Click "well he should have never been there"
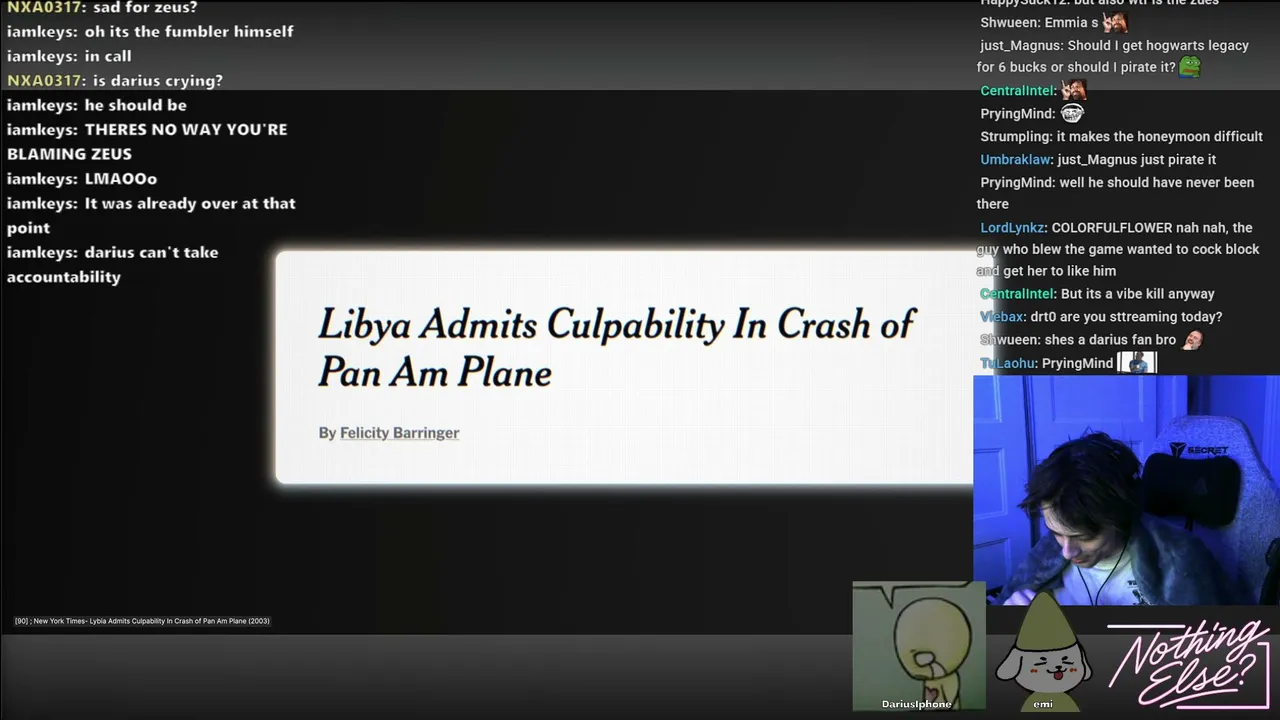1280x720 pixels. (x=1115, y=193)
